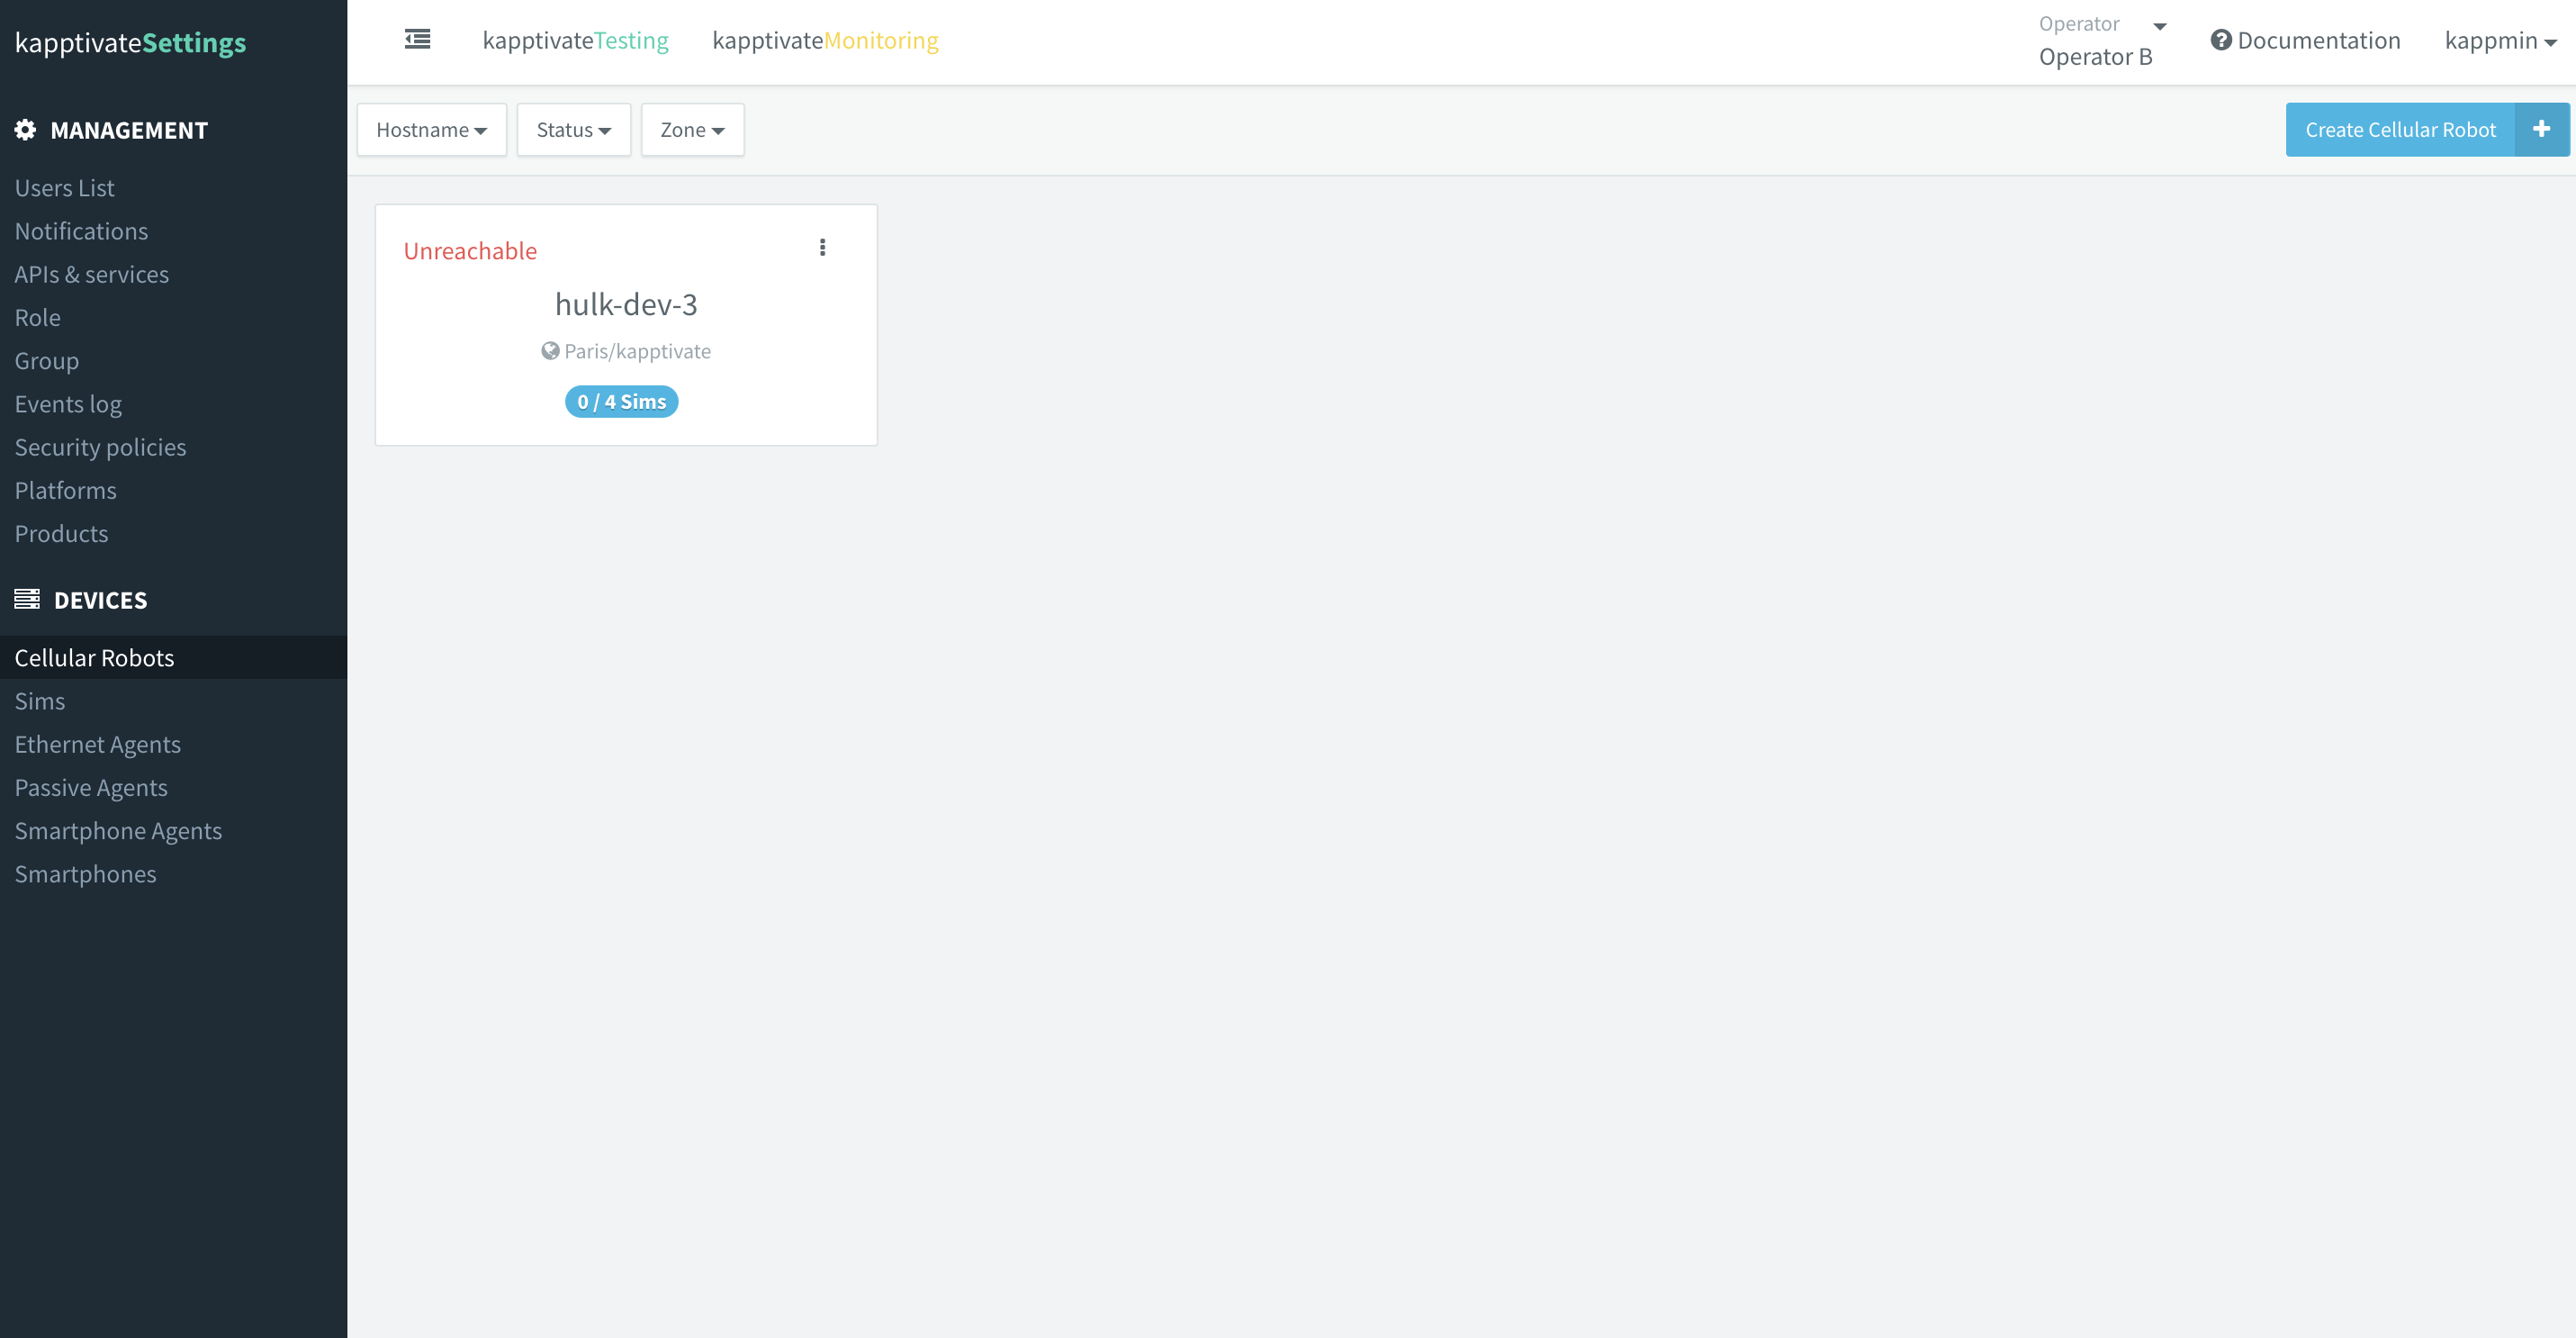Click the plus icon beside Create Cellular Robot
The height and width of the screenshot is (1338, 2576).
2541,129
